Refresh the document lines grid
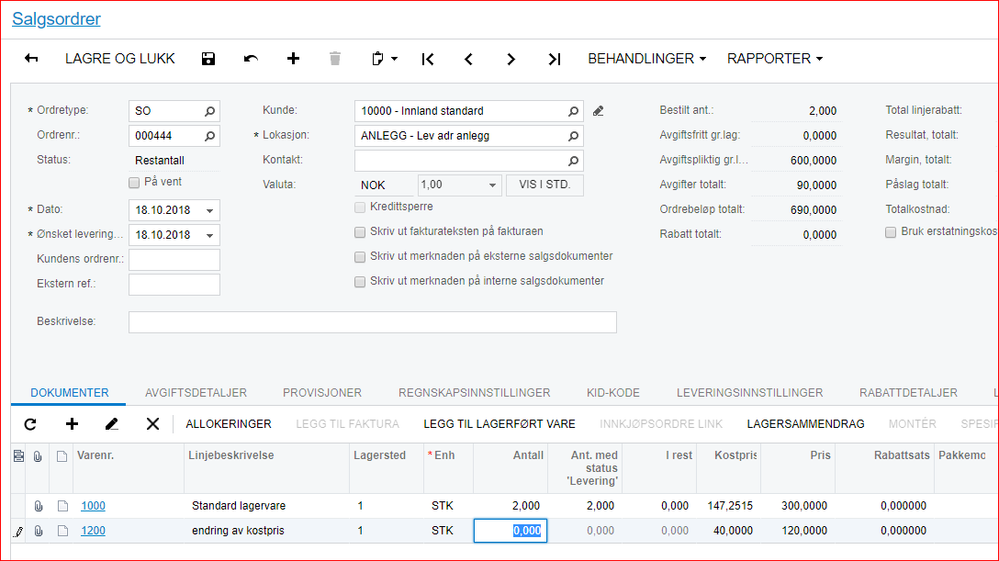 pyautogui.click(x=30, y=424)
